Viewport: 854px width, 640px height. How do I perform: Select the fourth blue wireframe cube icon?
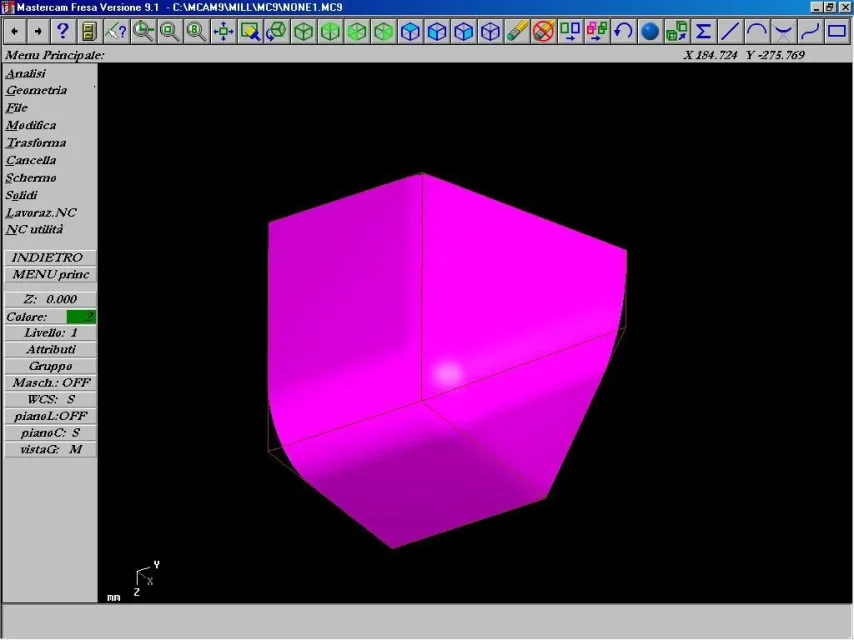click(x=490, y=31)
